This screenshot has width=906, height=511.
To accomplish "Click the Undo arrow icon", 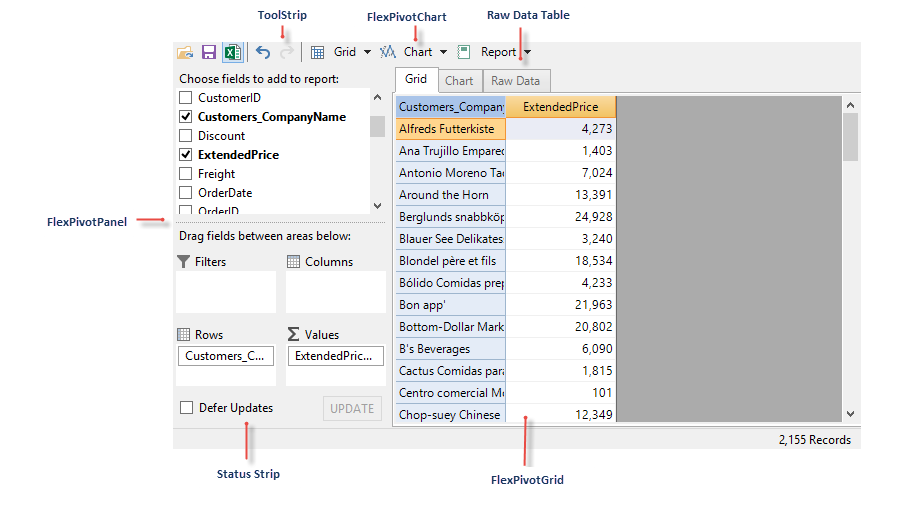I will tap(263, 52).
